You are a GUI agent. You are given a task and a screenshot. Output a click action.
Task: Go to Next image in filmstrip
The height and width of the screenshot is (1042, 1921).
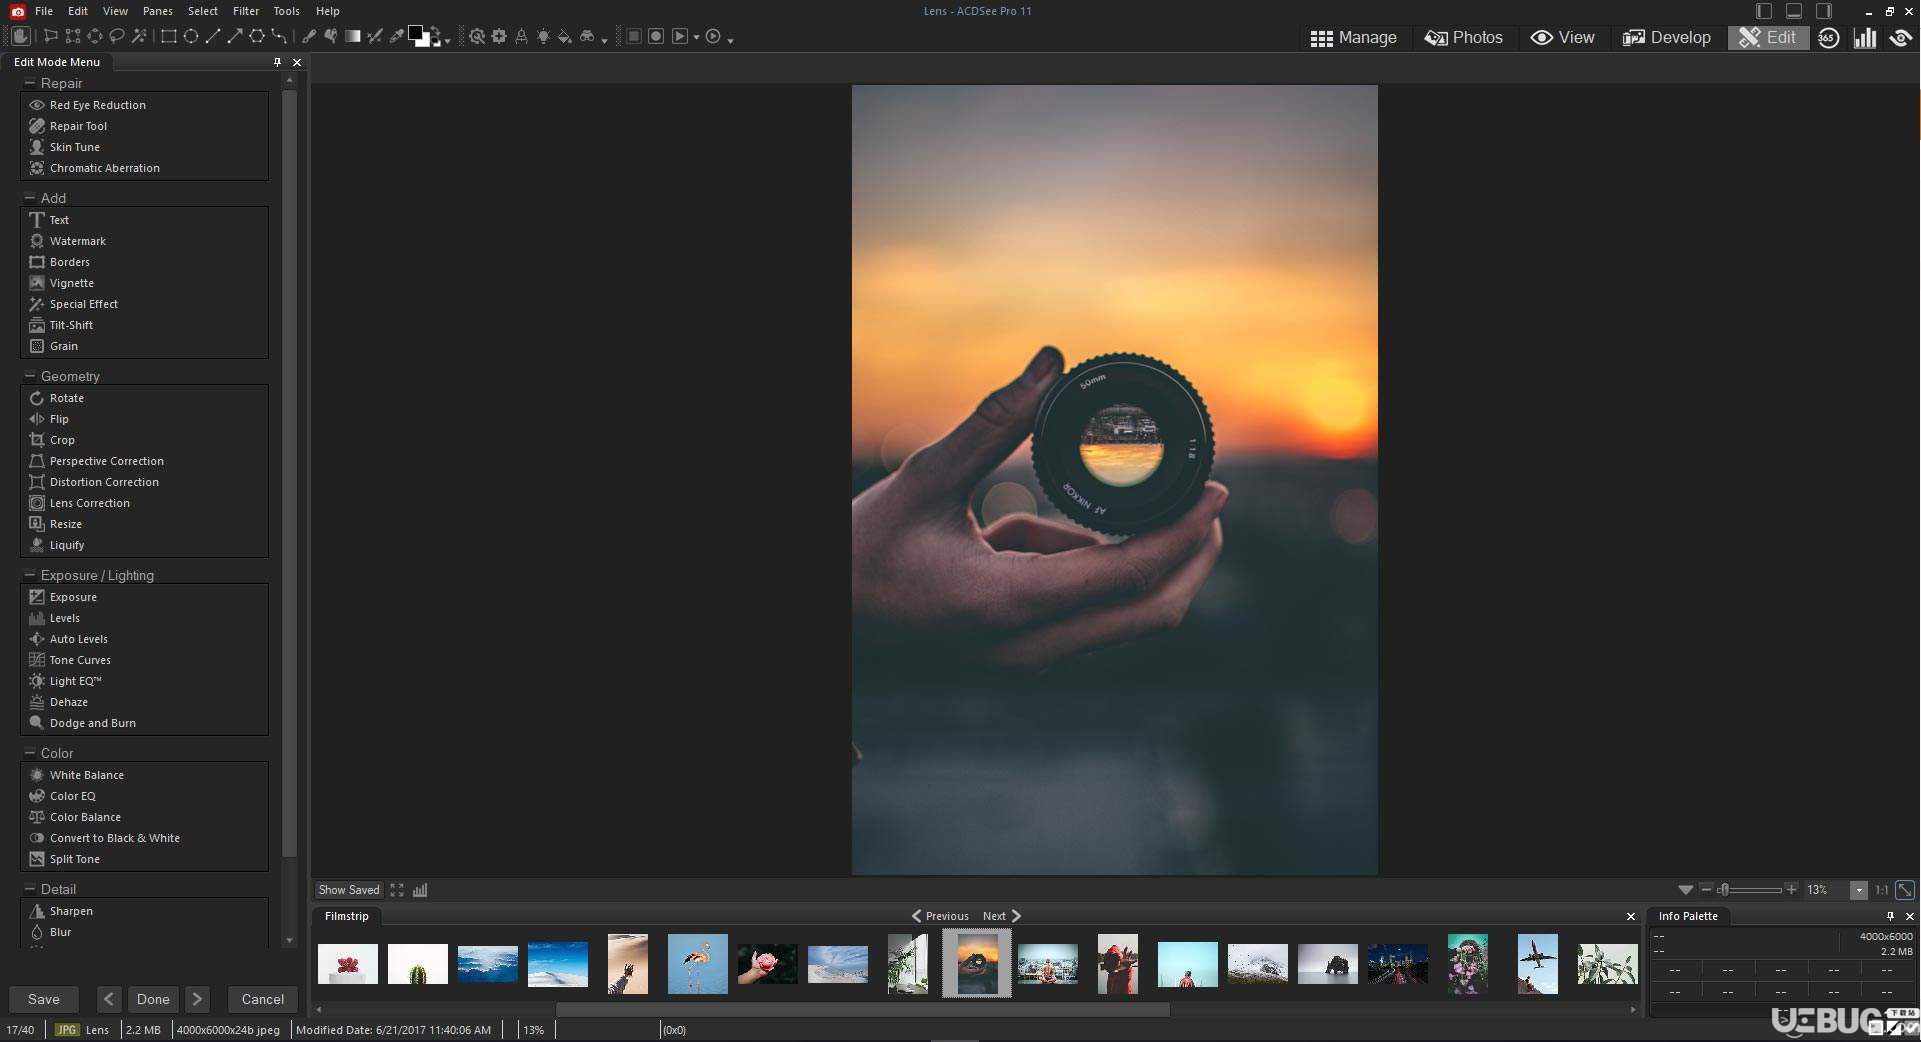[x=1002, y=916]
